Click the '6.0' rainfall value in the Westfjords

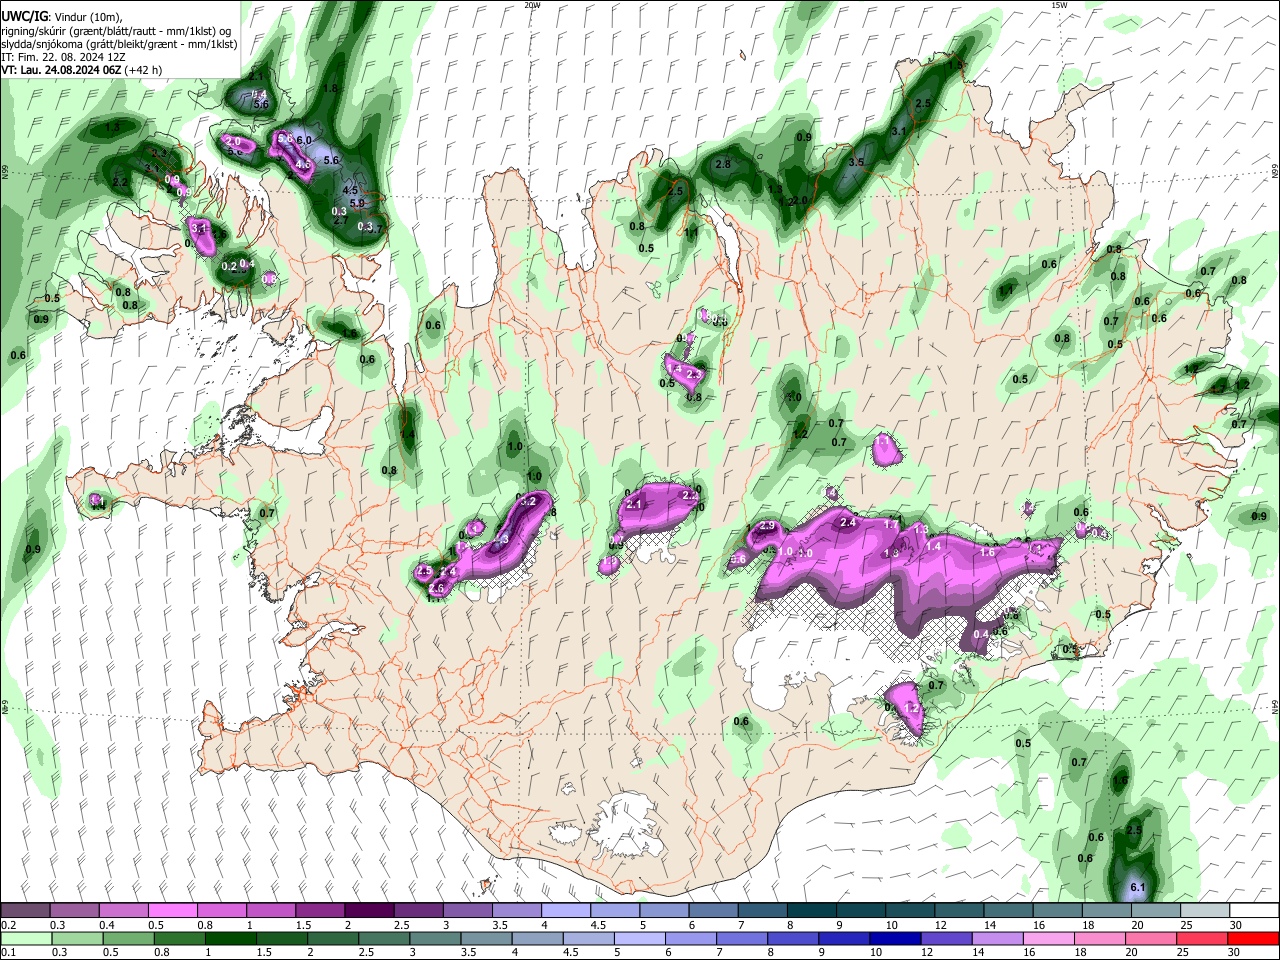(304, 140)
